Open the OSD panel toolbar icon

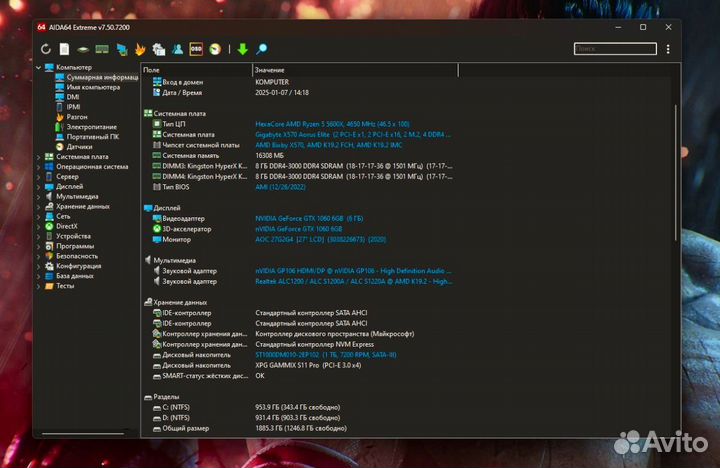pos(196,49)
